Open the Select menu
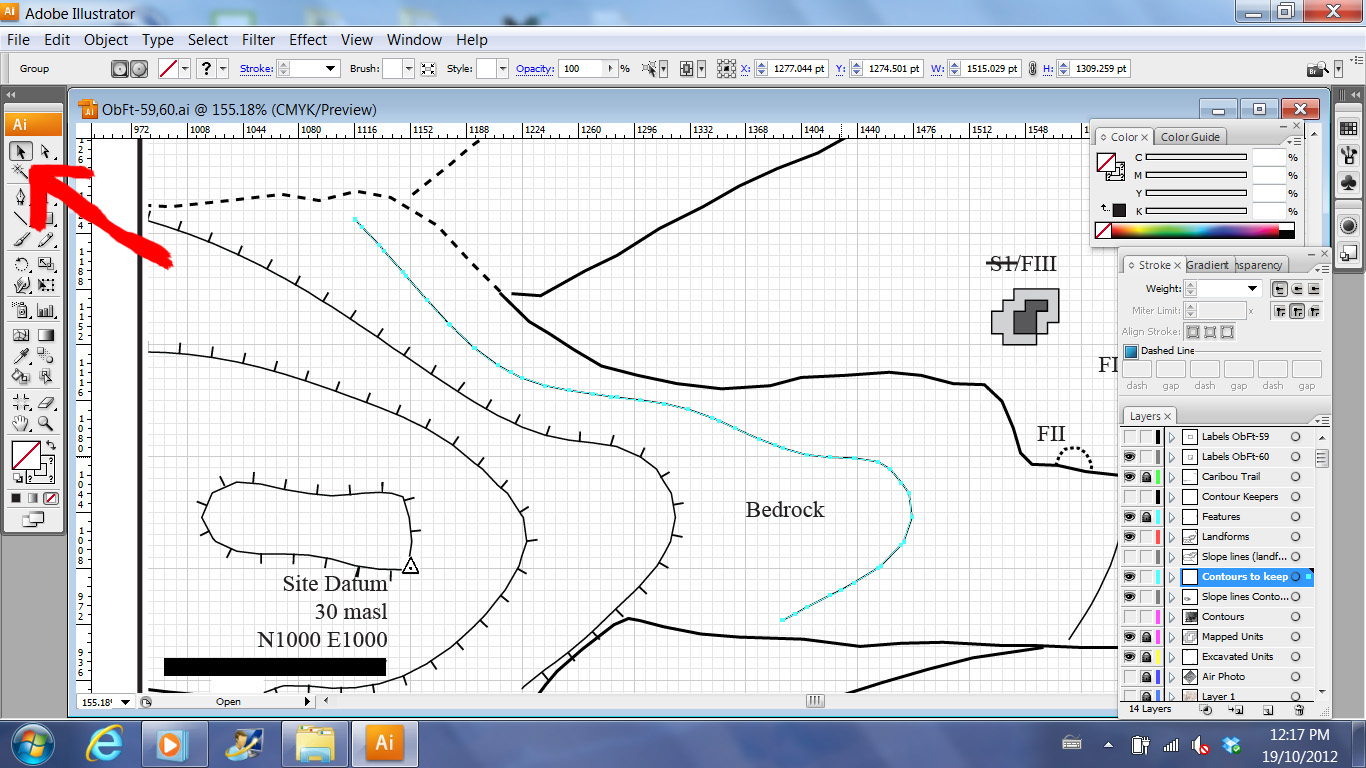This screenshot has width=1366, height=768. [207, 40]
